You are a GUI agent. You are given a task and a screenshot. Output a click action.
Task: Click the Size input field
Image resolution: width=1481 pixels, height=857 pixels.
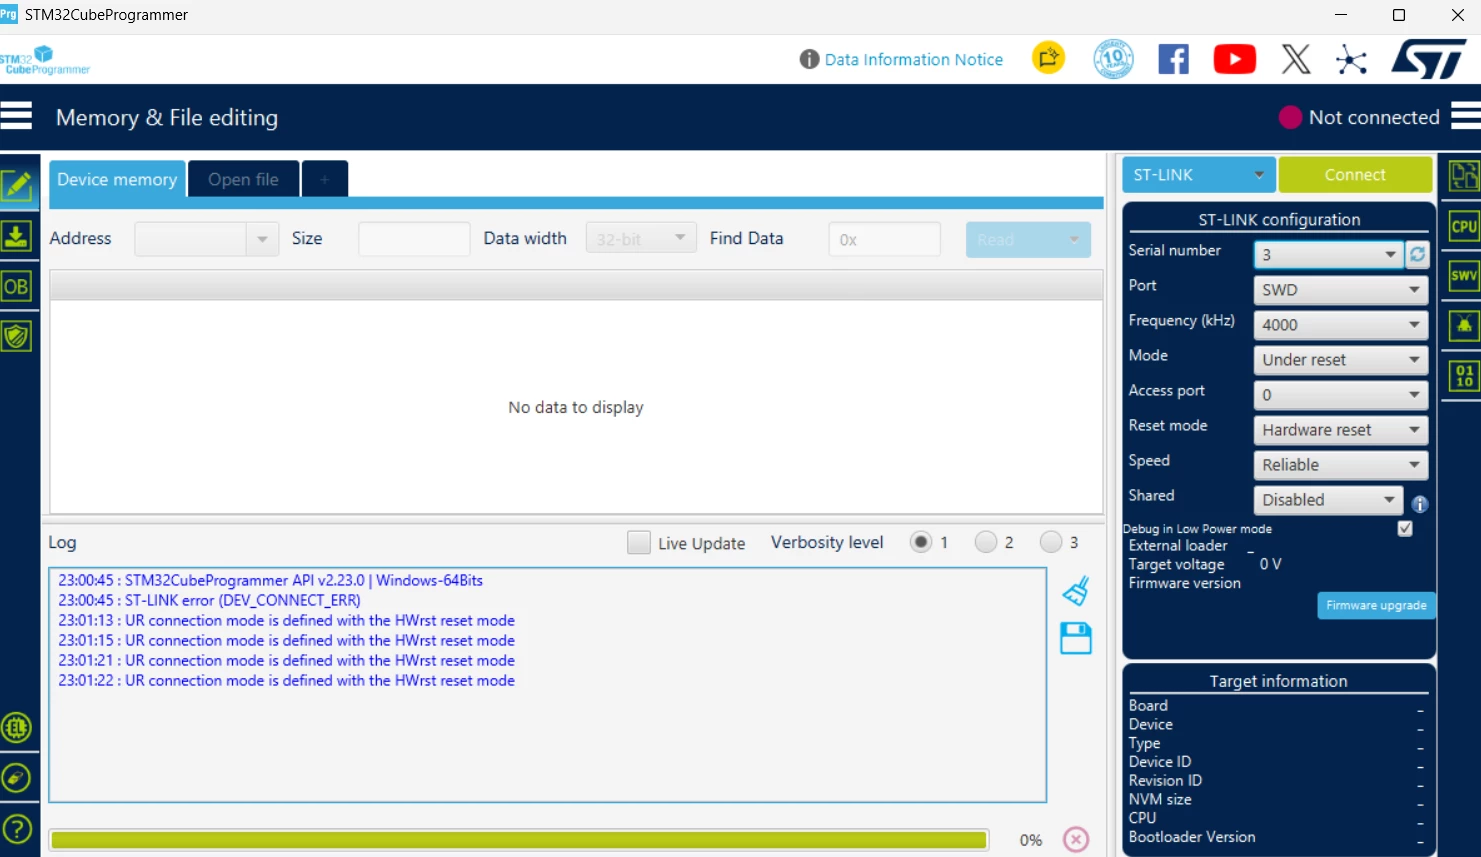[x=414, y=239]
